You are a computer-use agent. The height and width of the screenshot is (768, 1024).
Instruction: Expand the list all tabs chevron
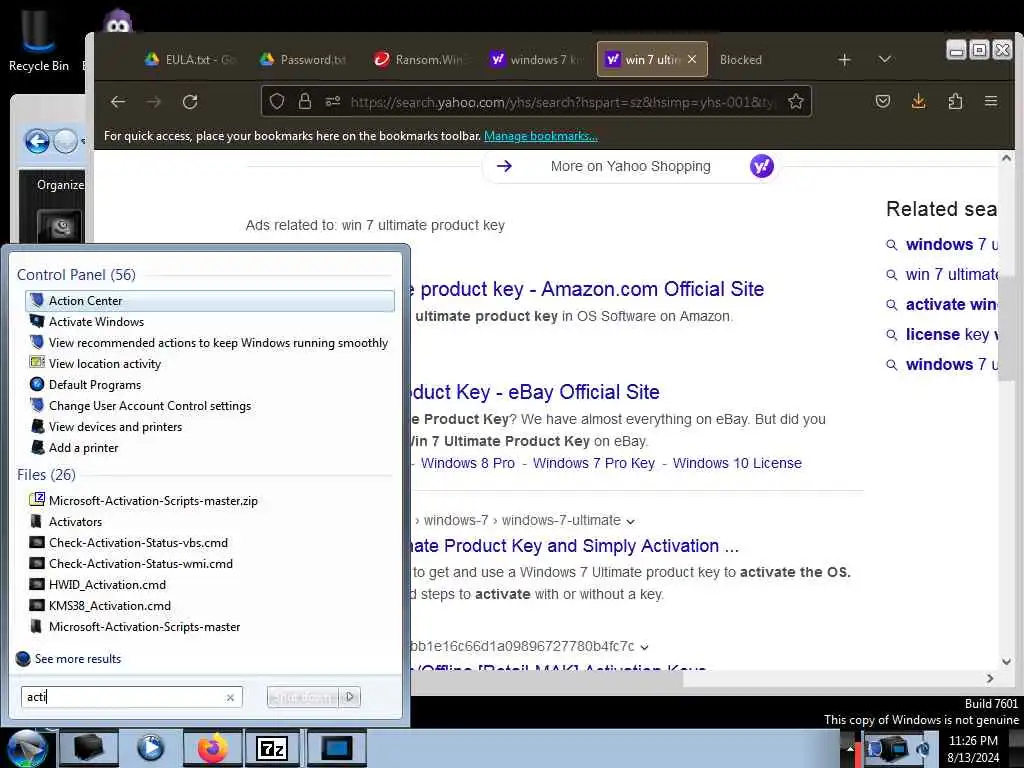pyautogui.click(x=885, y=59)
